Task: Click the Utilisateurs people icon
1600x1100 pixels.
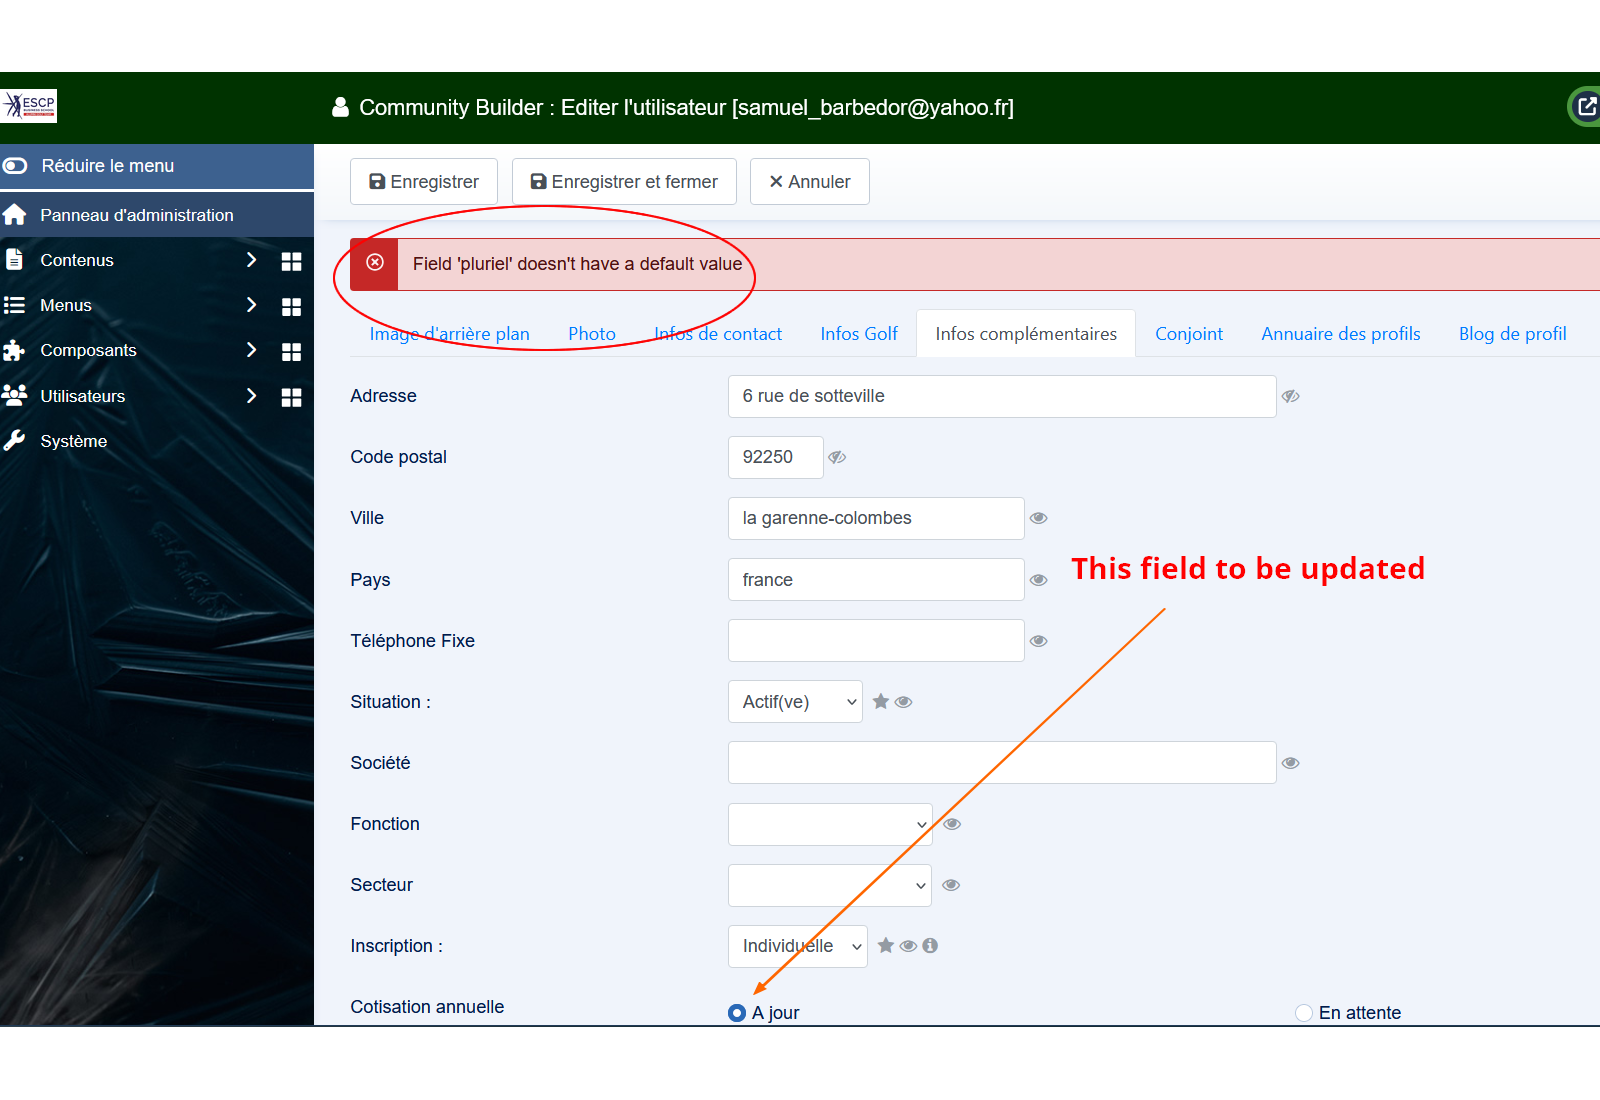Action: (14, 396)
